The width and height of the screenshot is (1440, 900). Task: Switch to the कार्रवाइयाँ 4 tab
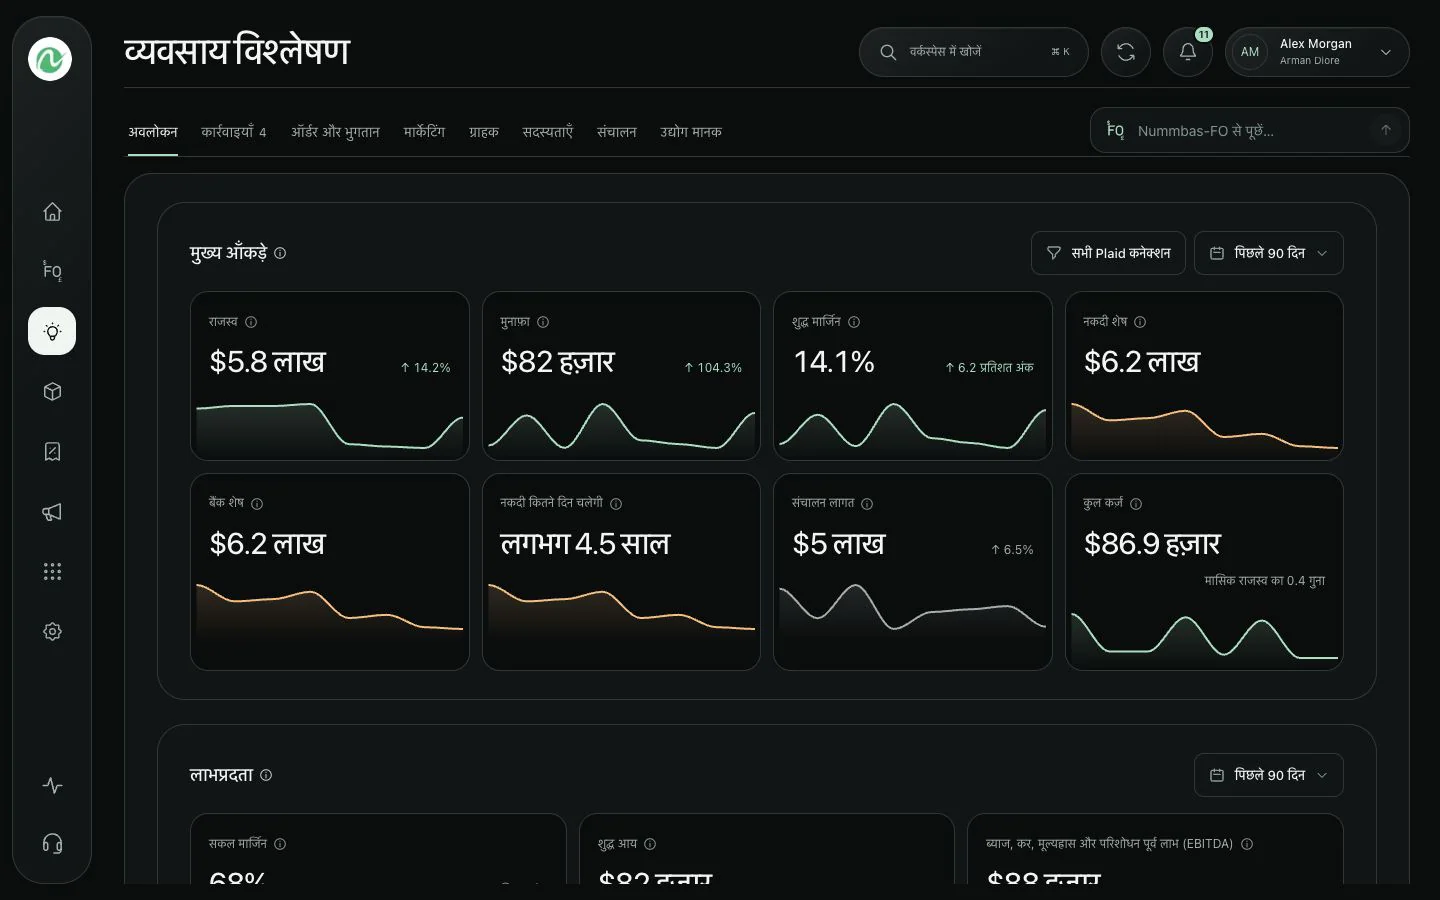(234, 132)
